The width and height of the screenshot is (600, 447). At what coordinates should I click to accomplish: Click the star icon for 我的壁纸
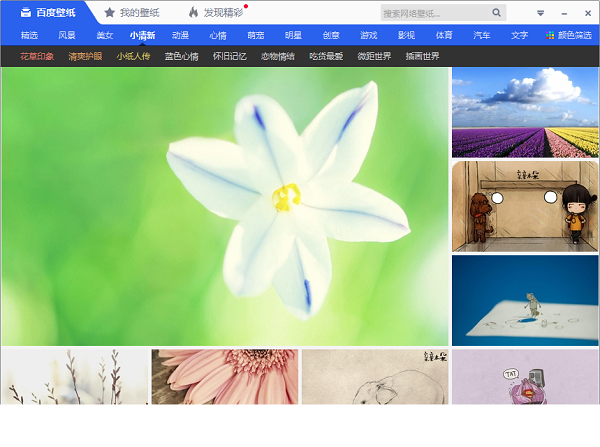tap(110, 13)
